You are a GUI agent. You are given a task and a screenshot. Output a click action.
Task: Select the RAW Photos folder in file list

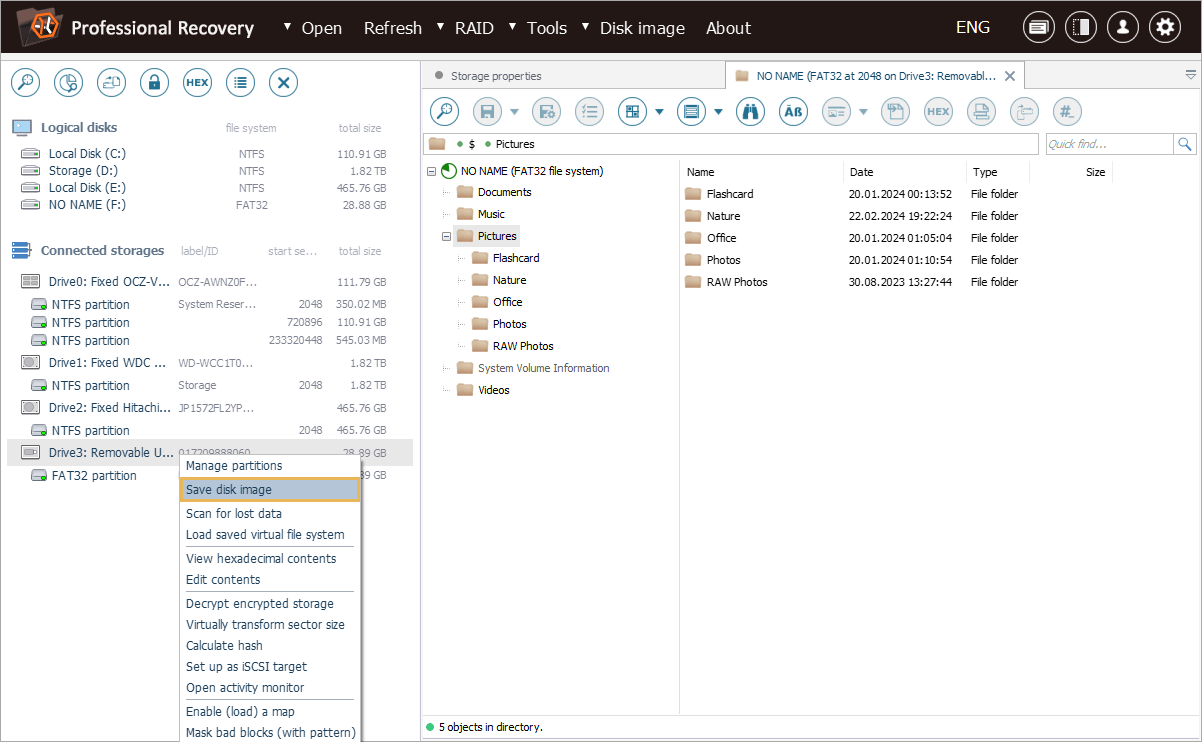point(736,282)
